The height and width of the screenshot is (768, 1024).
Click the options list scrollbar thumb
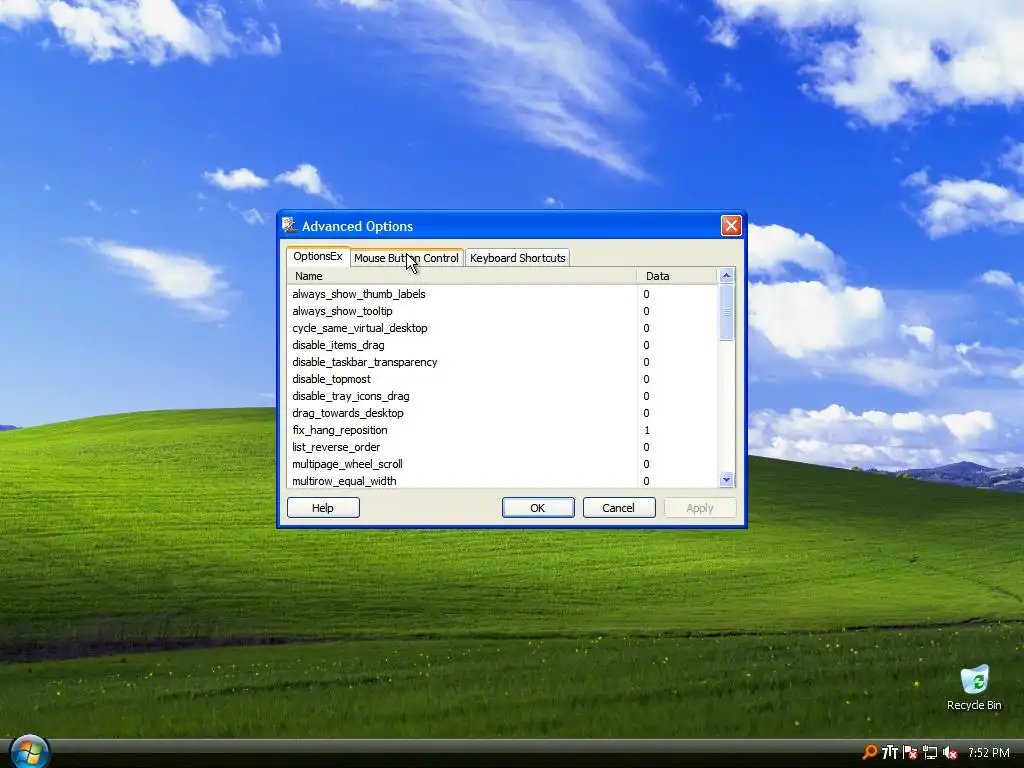[726, 312]
